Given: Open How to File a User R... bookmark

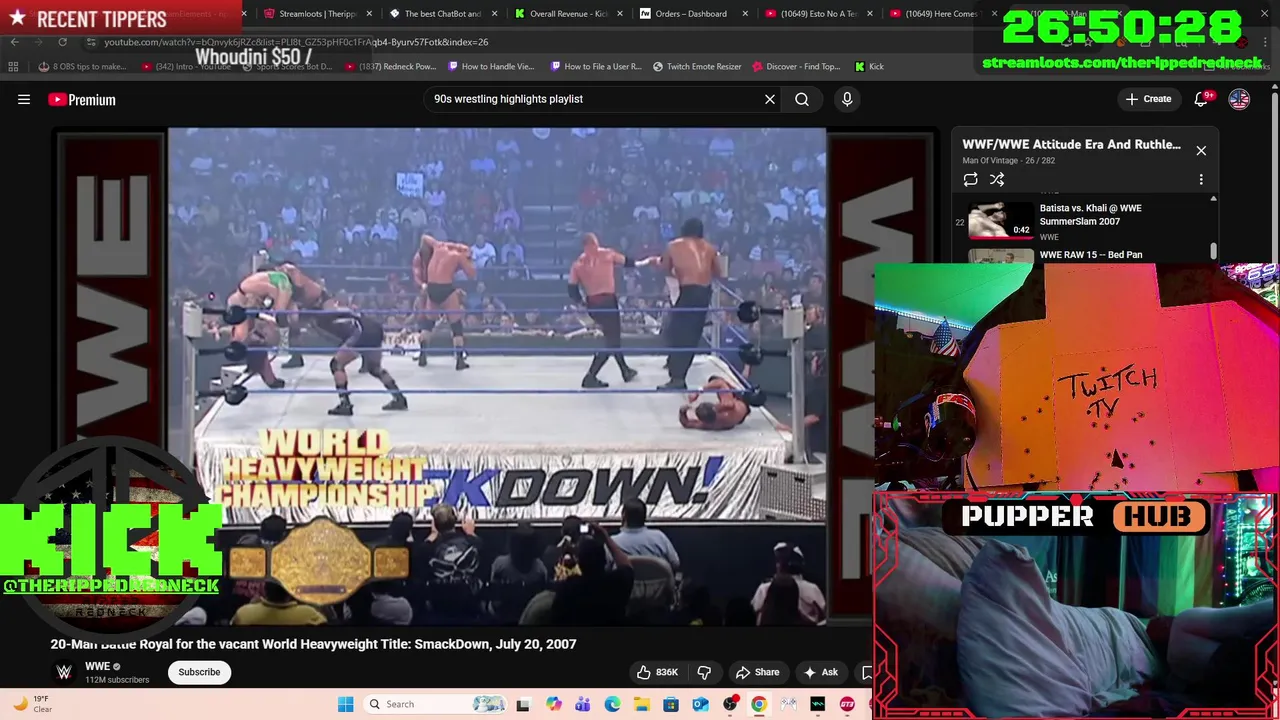Looking at the screenshot, I should point(596,67).
